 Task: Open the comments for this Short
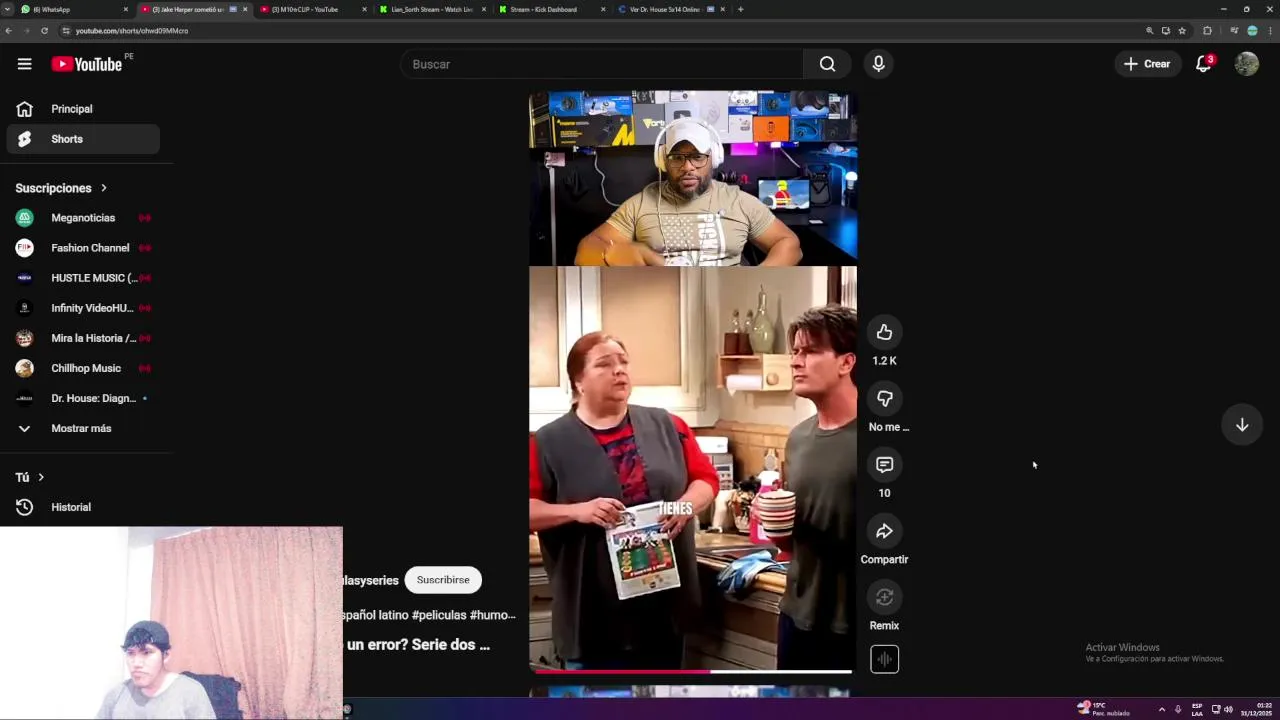pyautogui.click(x=884, y=465)
